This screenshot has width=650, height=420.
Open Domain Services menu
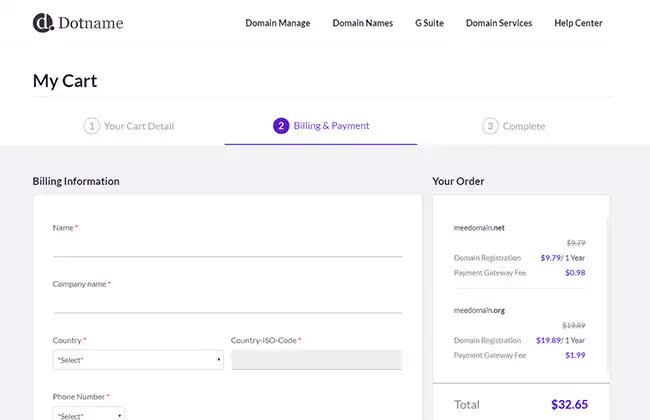click(499, 23)
